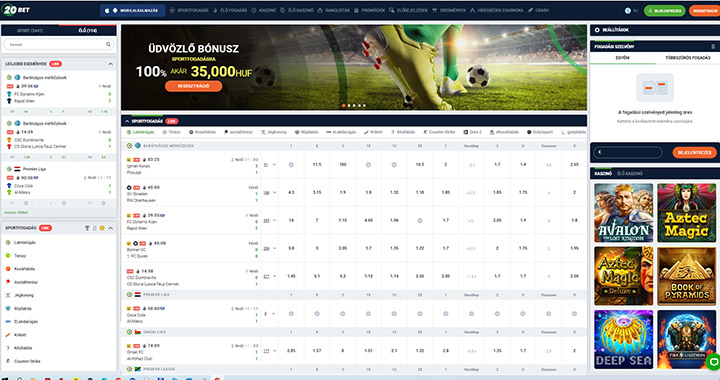Click the stake amount input in betslip
The image size is (720, 380).
pos(628,152)
